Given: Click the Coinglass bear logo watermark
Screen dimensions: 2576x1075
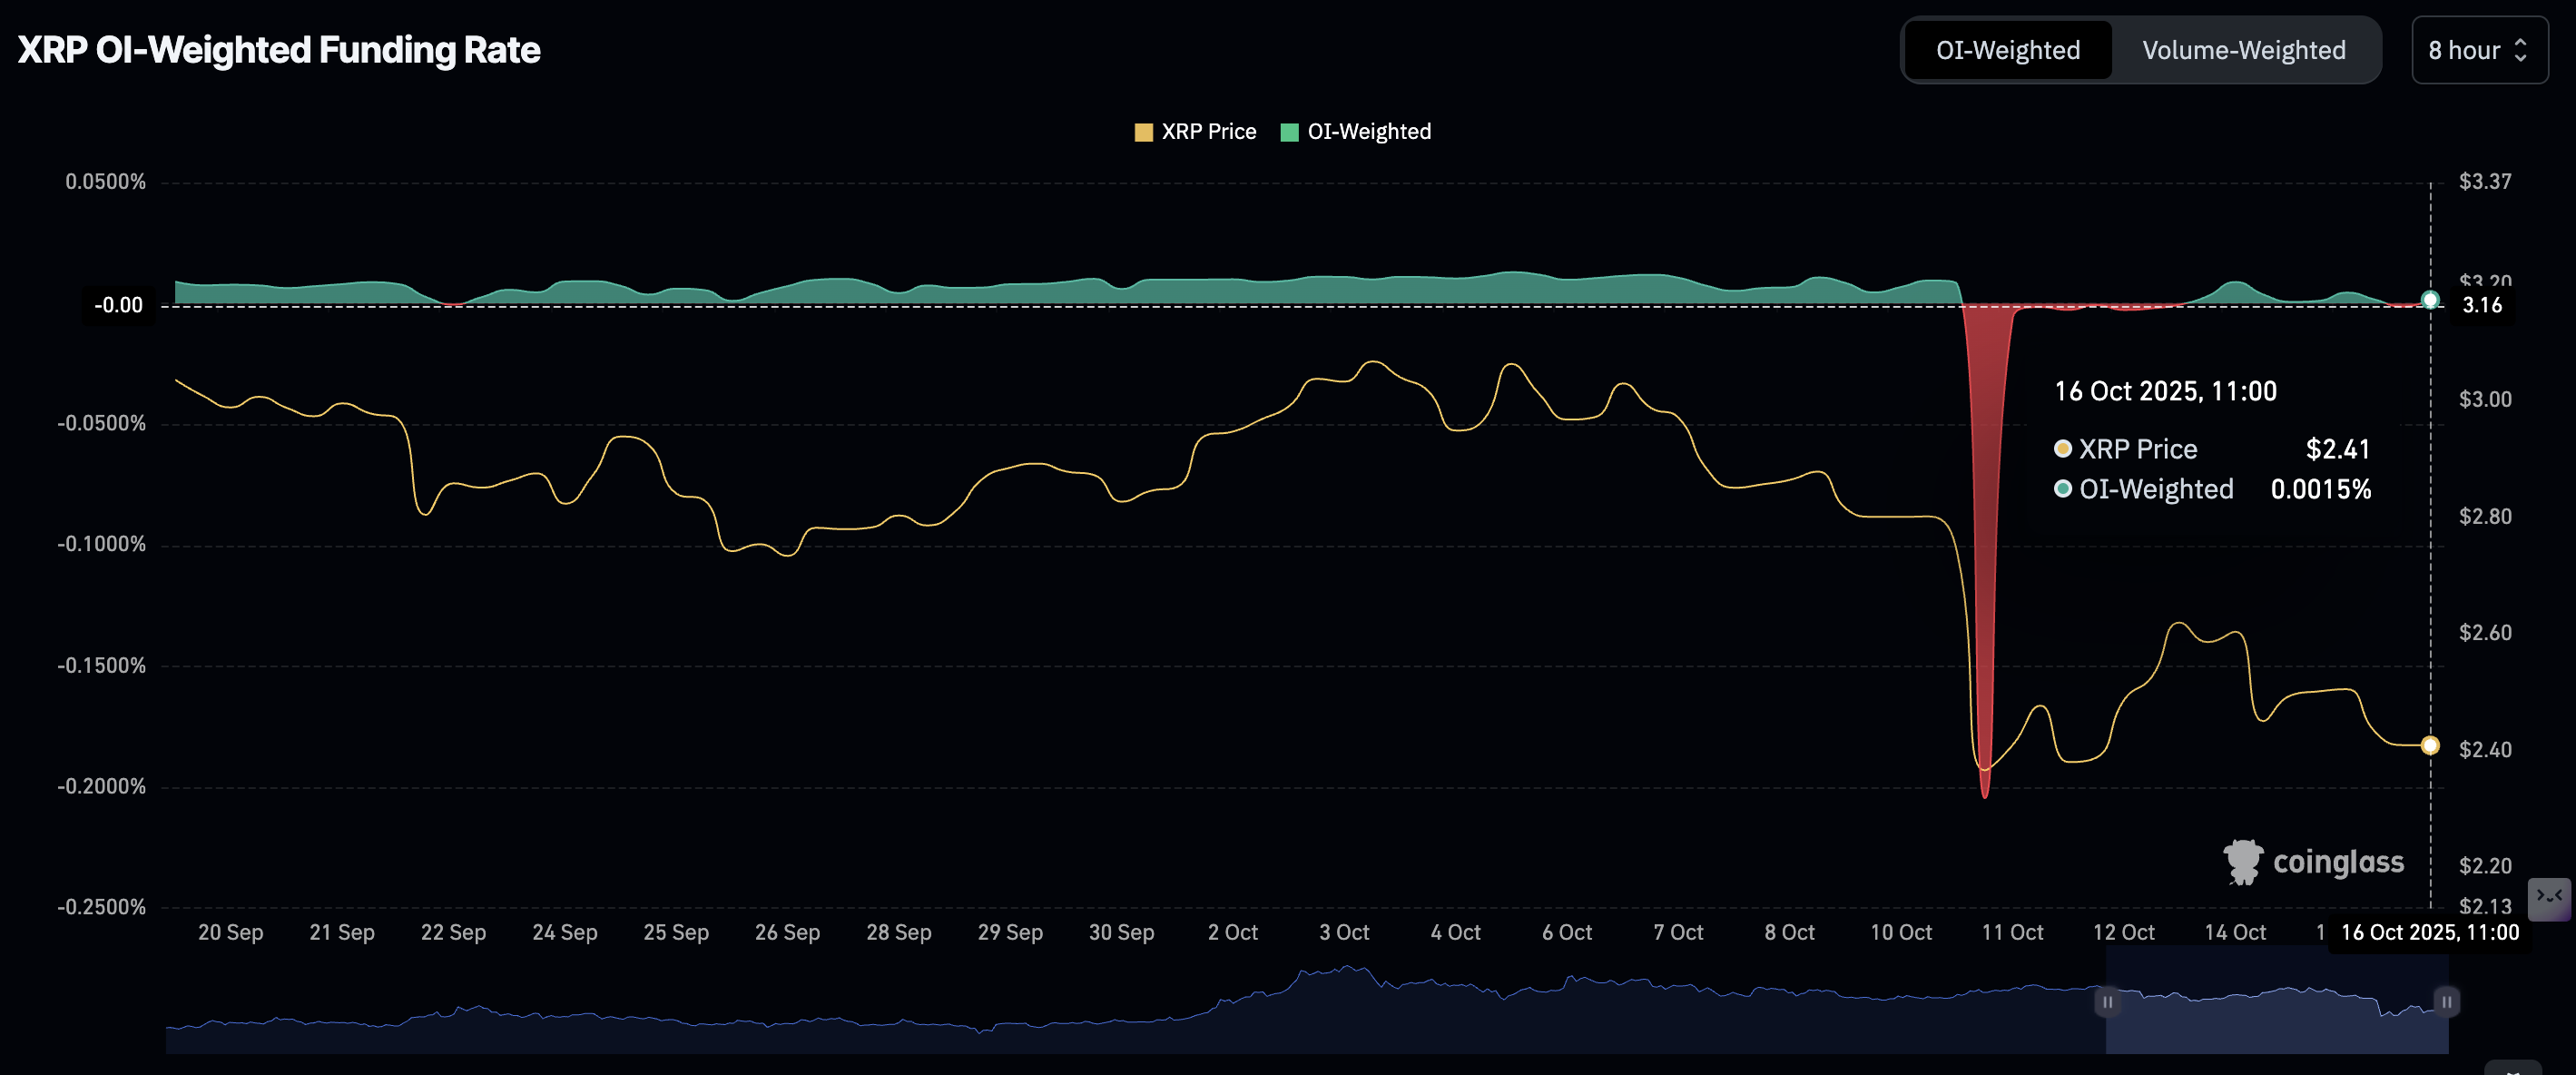Looking at the screenshot, I should click(2244, 861).
